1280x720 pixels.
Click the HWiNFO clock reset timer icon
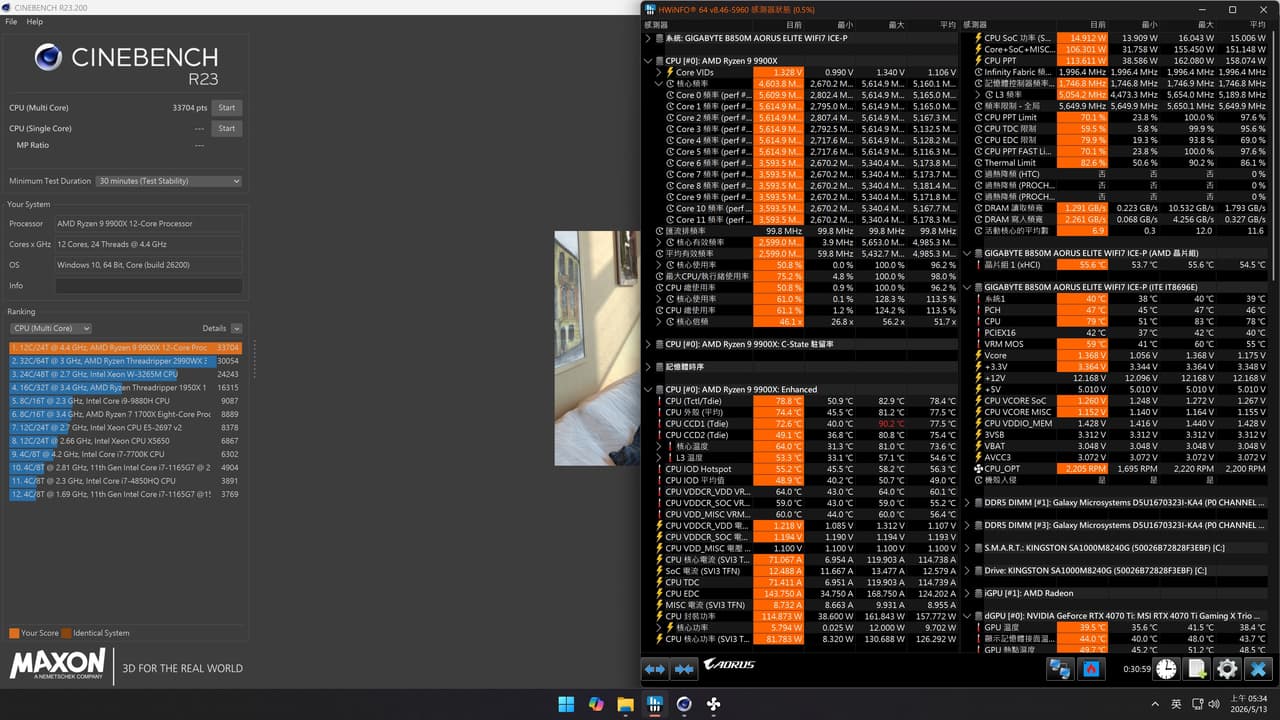[x=1166, y=668]
